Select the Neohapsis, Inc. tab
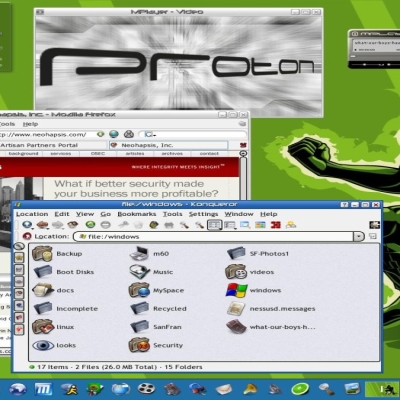This screenshot has height=400, width=400. (169, 145)
